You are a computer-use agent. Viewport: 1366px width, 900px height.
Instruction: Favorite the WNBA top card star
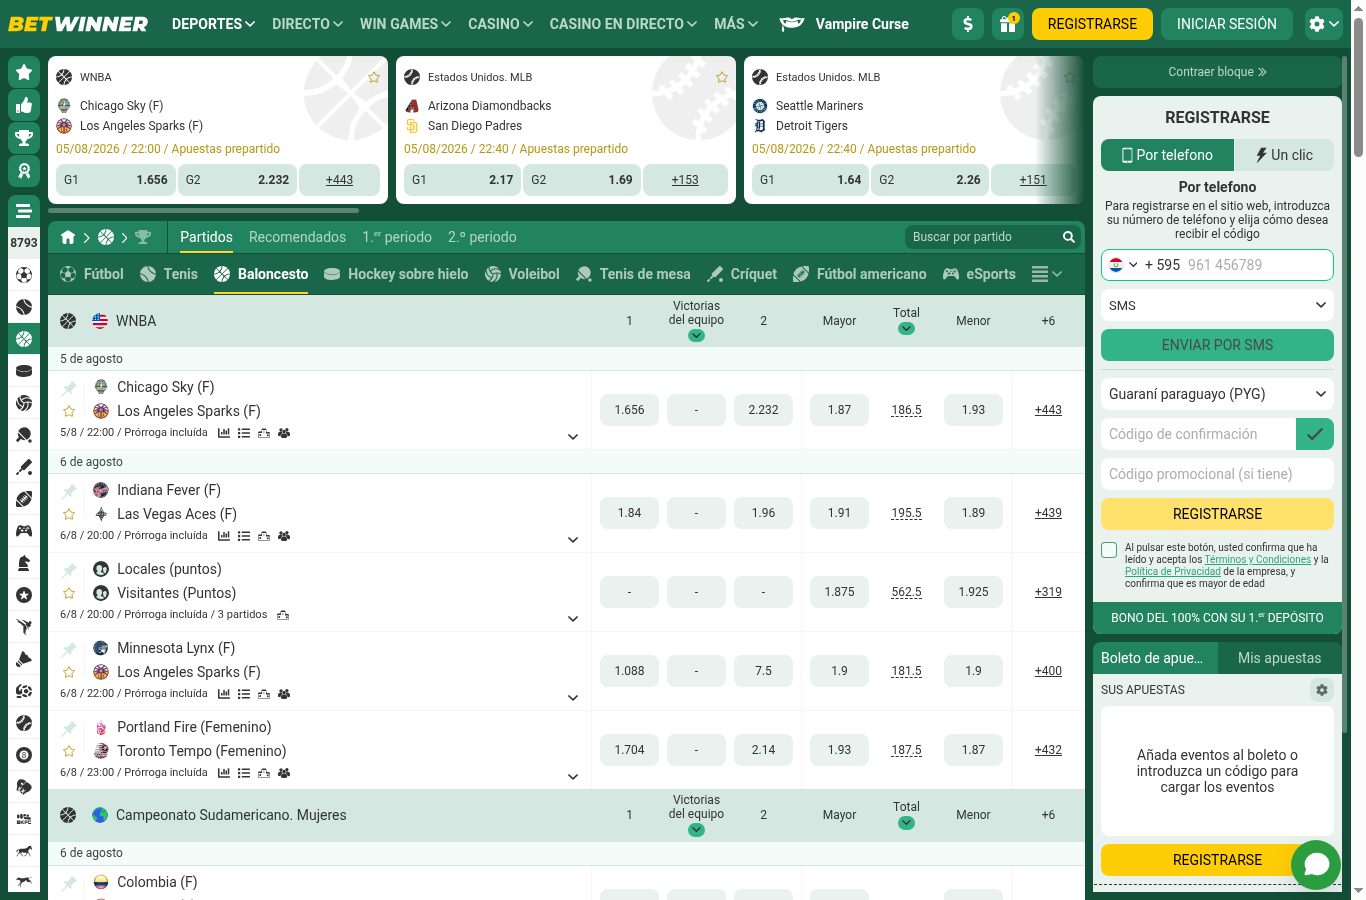point(374,77)
